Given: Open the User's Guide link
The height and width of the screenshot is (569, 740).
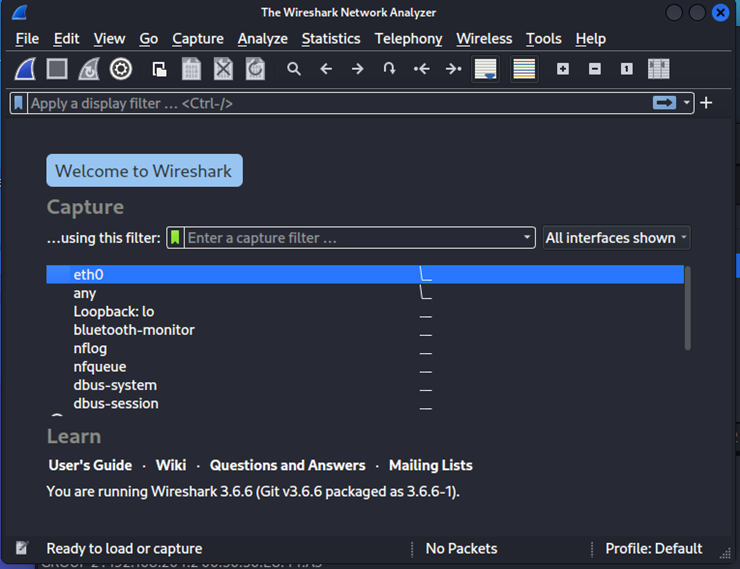Looking at the screenshot, I should coord(90,465).
